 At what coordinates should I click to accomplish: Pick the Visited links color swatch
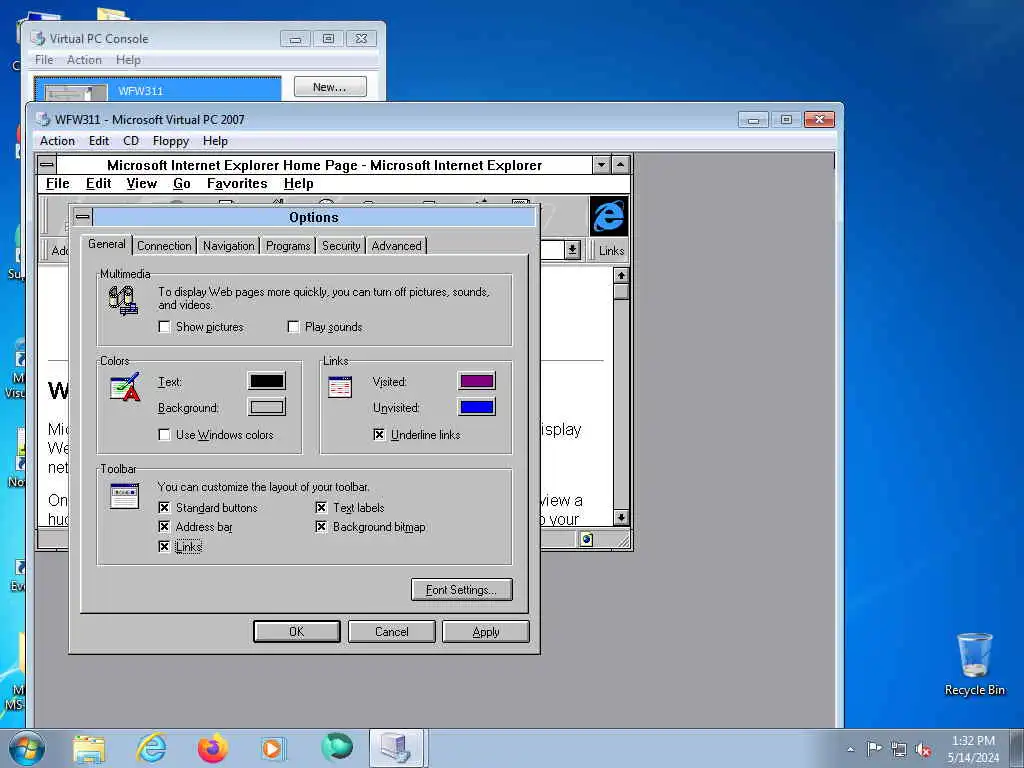(477, 381)
